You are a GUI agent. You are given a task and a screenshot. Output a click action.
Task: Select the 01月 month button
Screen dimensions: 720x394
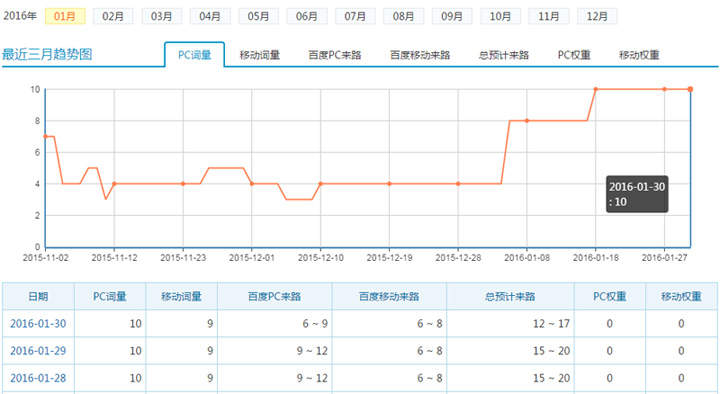(65, 17)
